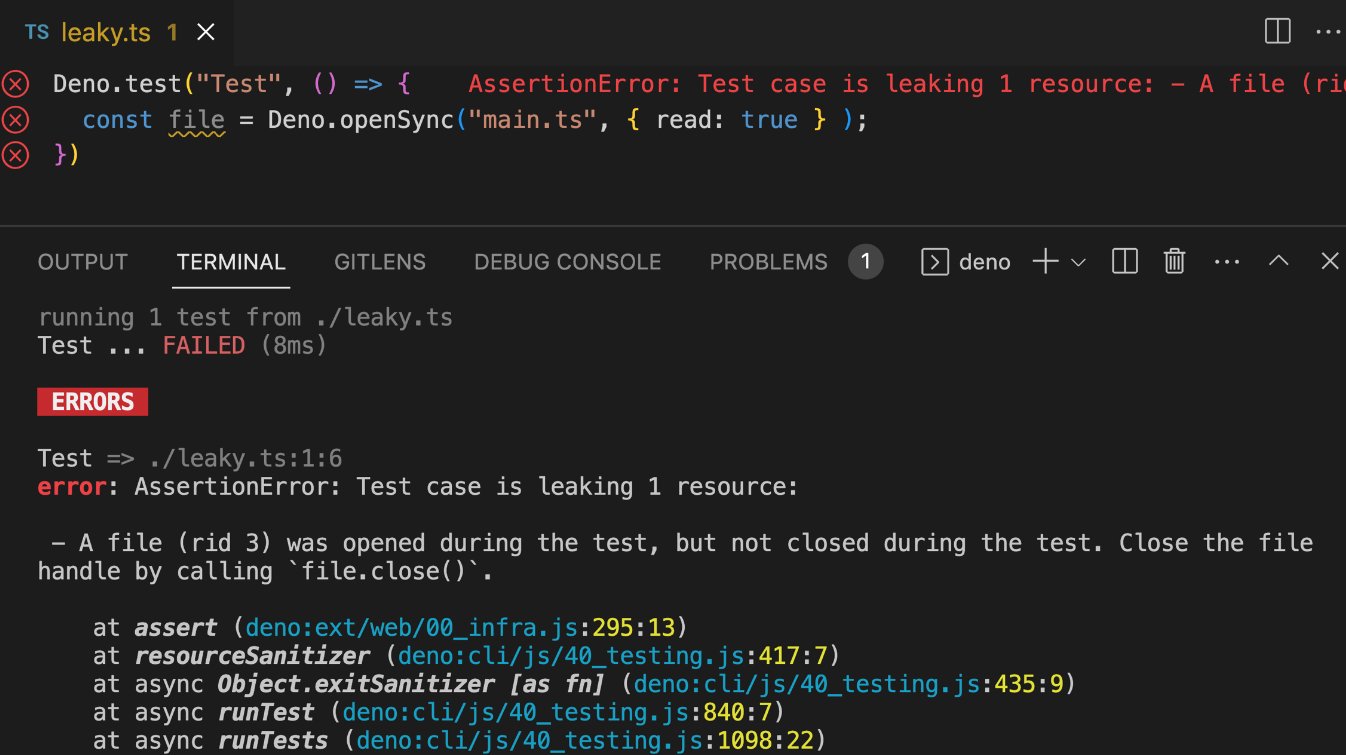
Task: Click the split editor icon top-right
Action: click(x=1277, y=31)
